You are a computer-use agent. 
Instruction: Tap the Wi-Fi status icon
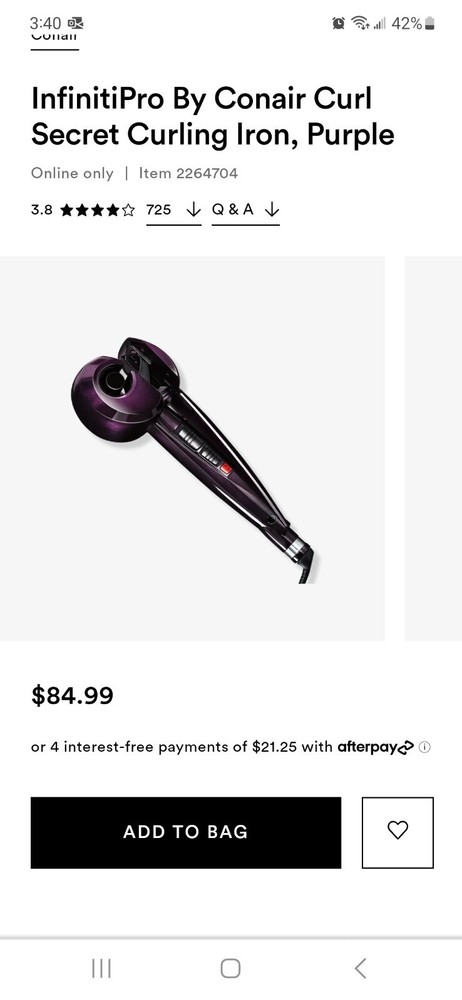coord(362,24)
